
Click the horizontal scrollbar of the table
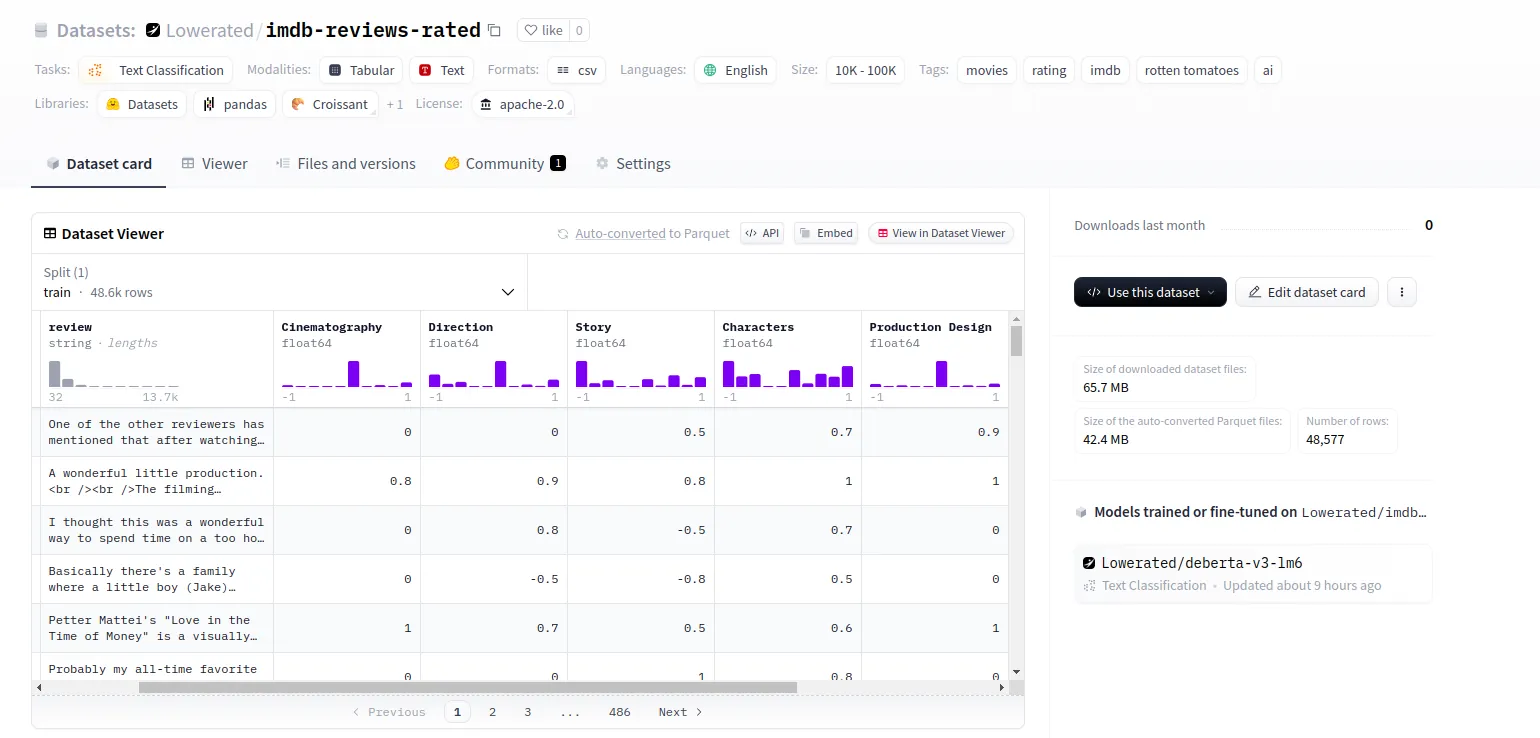(x=468, y=688)
